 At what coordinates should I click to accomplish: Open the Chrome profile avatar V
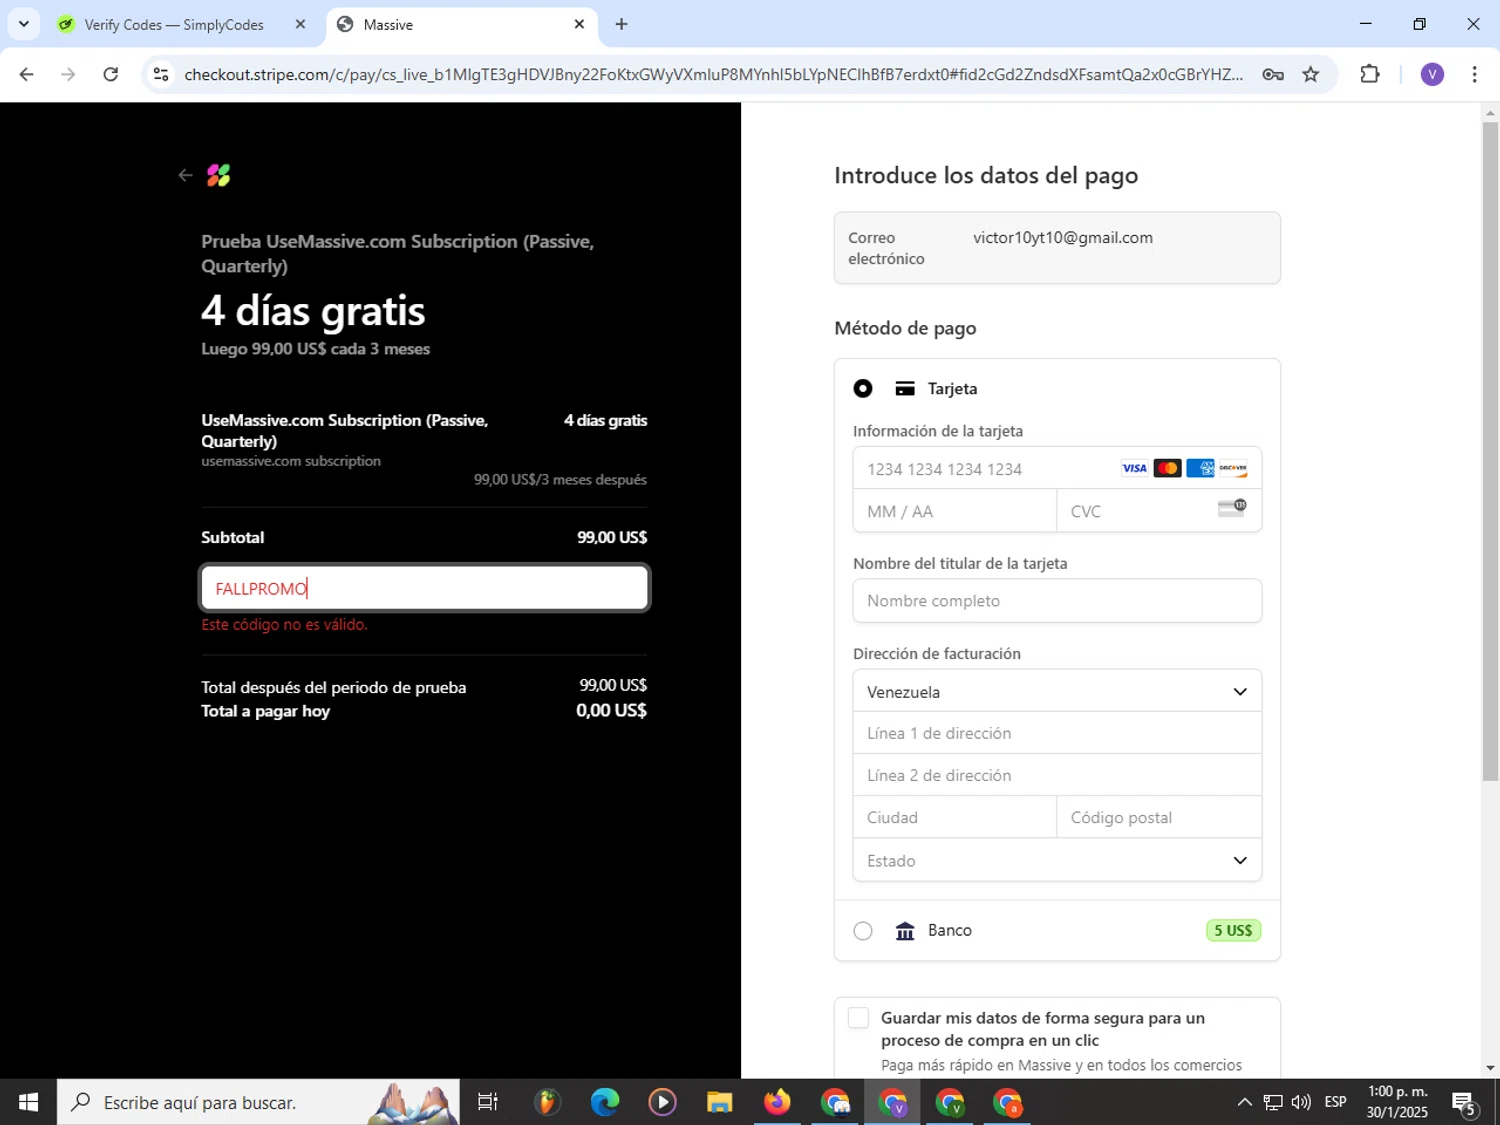[1432, 74]
